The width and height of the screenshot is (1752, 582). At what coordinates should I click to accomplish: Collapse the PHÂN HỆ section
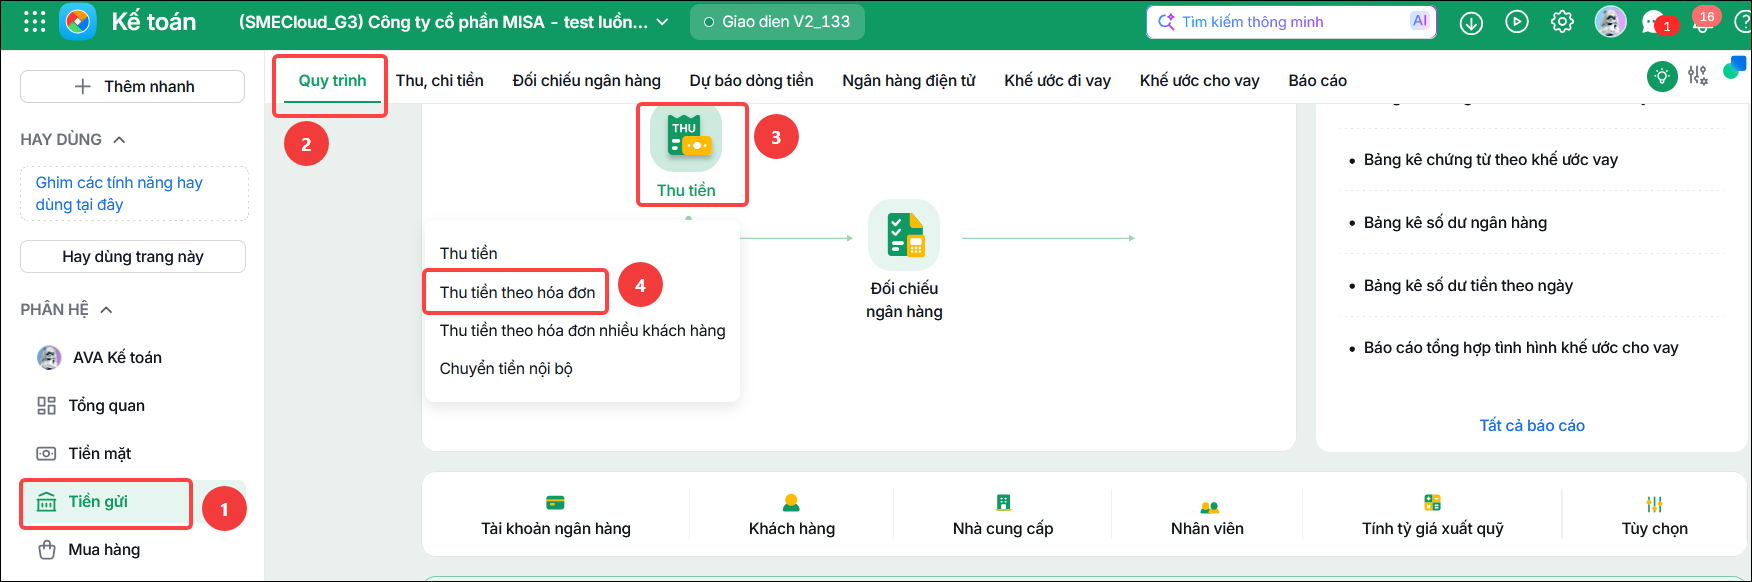[106, 310]
